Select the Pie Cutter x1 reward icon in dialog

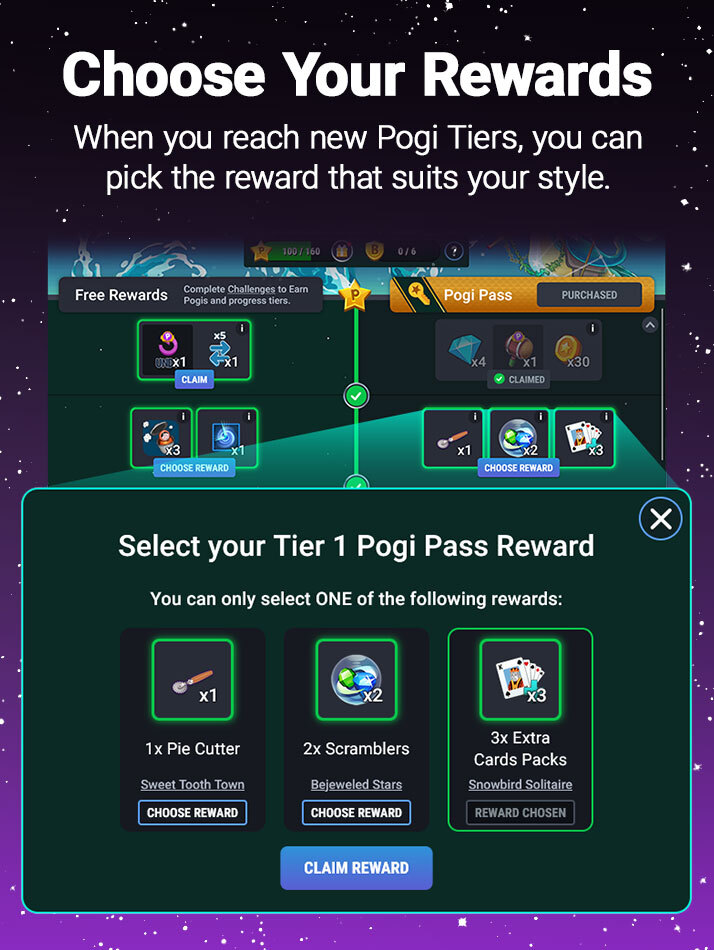pos(193,680)
